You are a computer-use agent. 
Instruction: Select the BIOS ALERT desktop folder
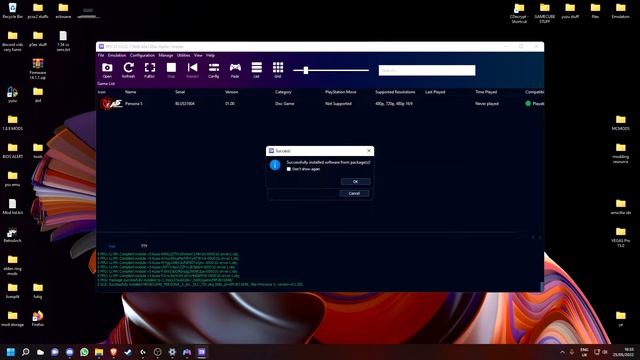13,150
